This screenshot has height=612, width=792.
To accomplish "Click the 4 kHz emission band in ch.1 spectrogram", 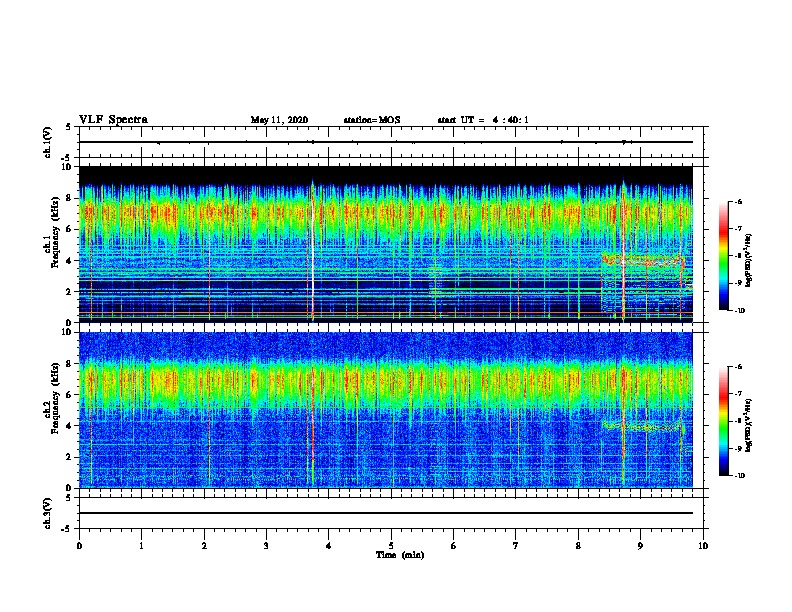I will click(x=642, y=261).
